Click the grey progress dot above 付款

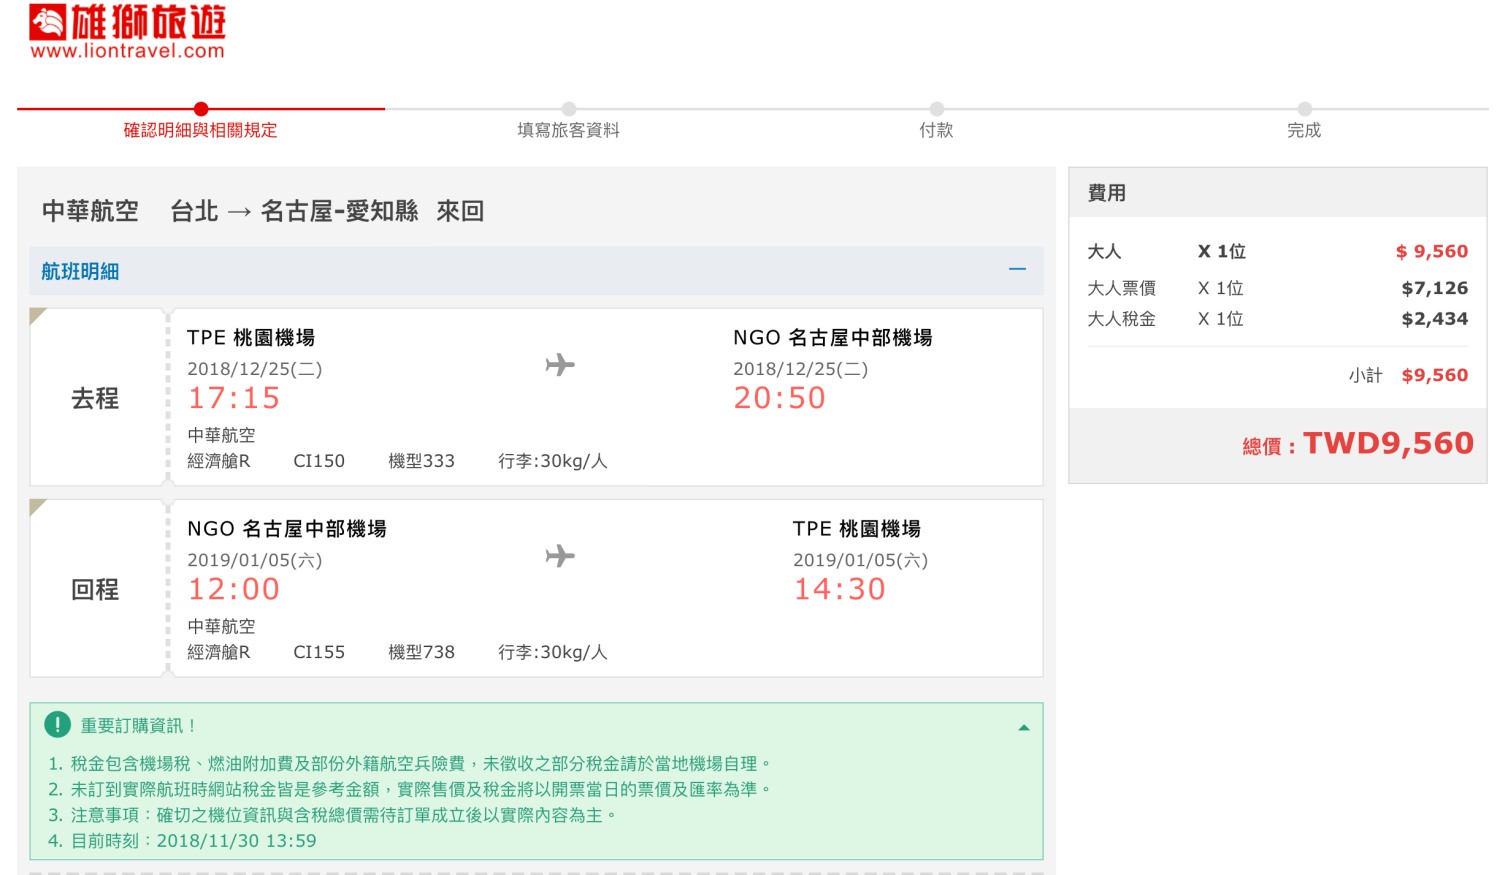click(x=936, y=109)
